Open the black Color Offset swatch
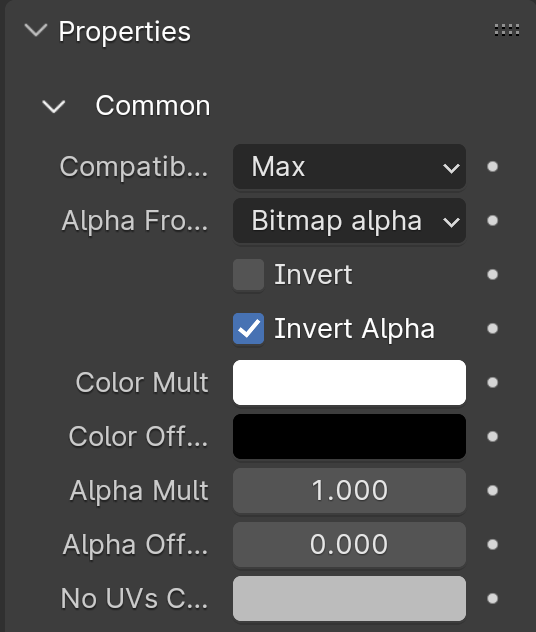This screenshot has height=632, width=536. (349, 437)
